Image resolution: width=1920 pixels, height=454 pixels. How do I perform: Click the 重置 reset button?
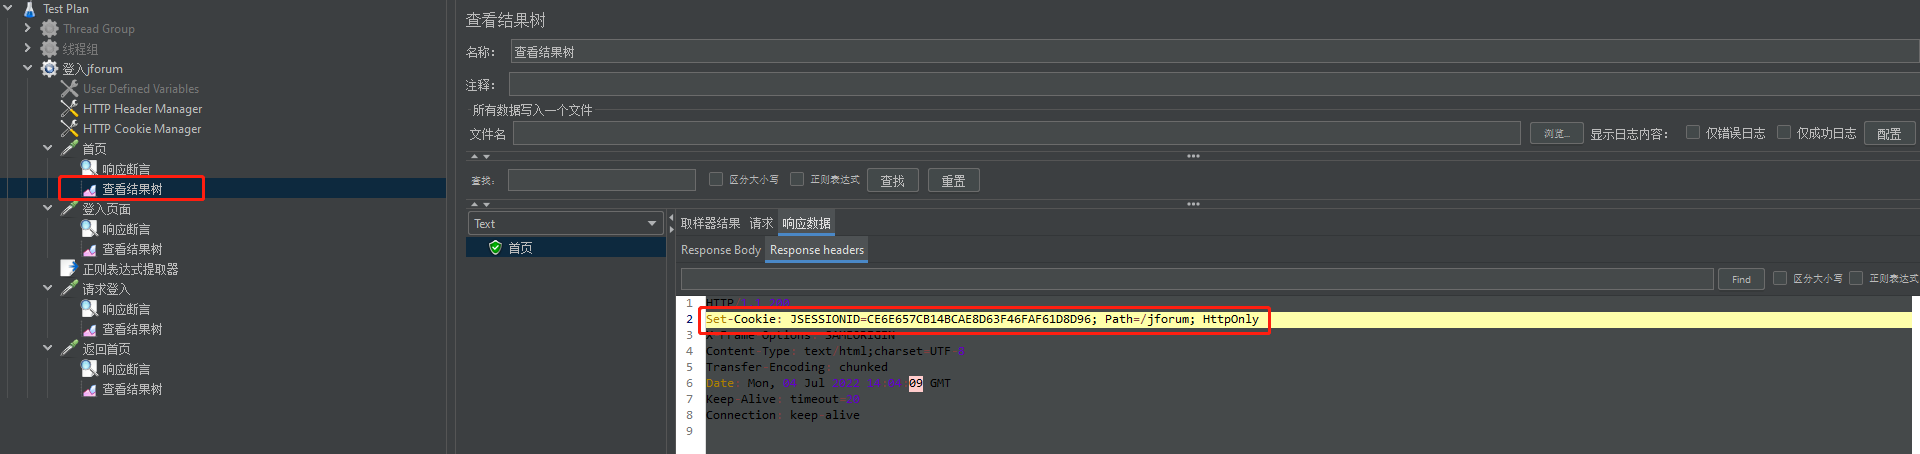953,180
